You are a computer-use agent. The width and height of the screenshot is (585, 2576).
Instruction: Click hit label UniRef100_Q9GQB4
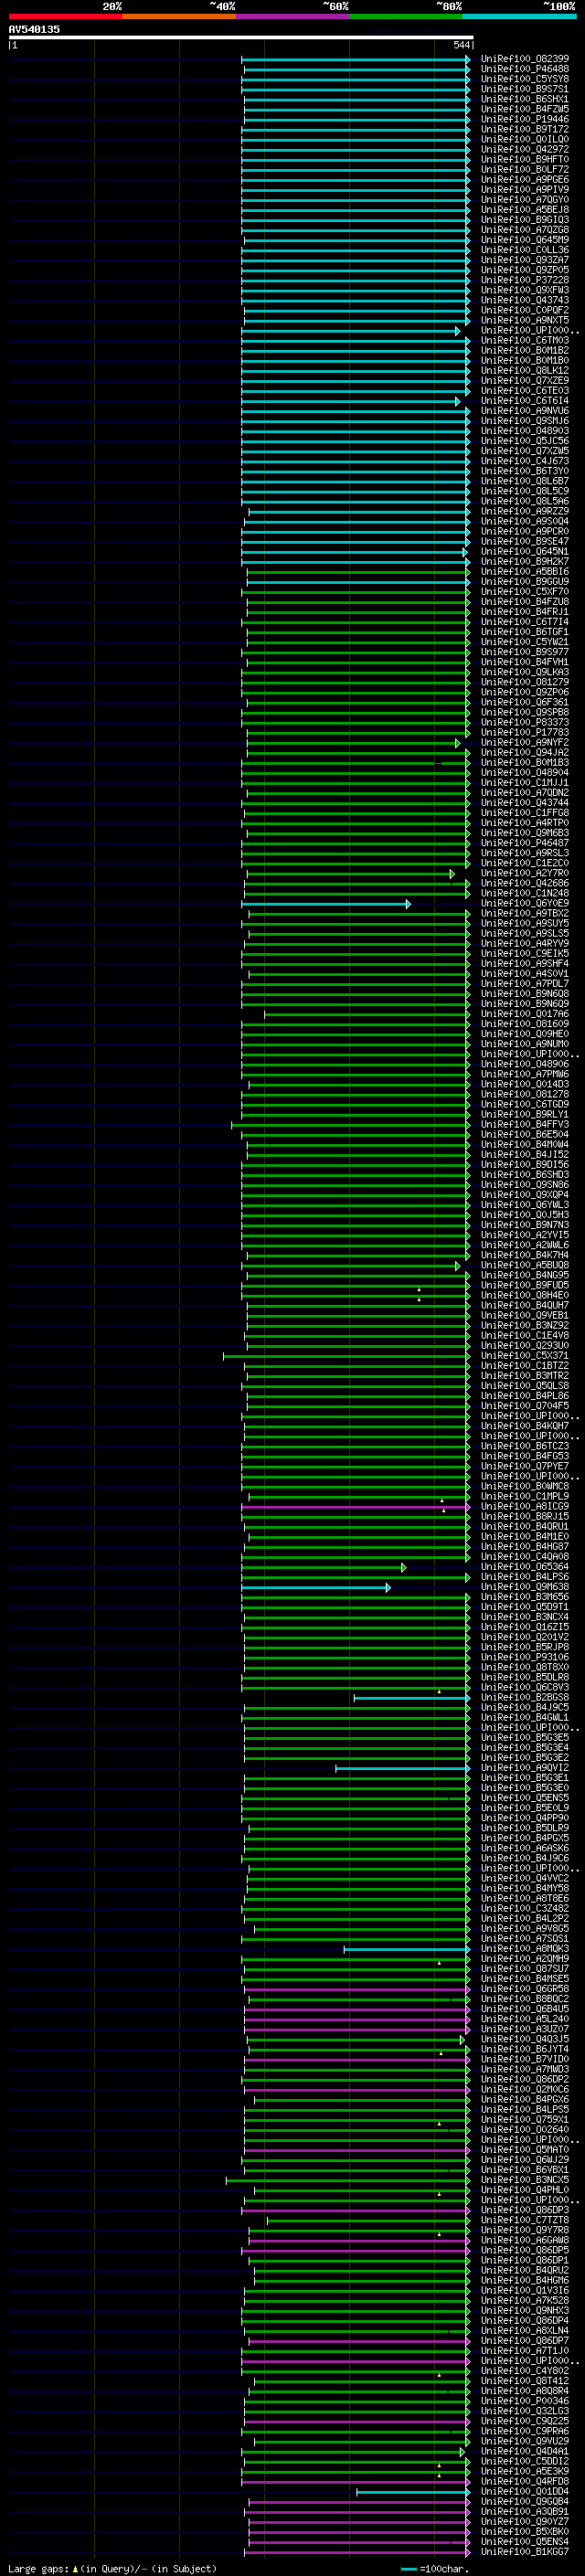[x=524, y=2502]
